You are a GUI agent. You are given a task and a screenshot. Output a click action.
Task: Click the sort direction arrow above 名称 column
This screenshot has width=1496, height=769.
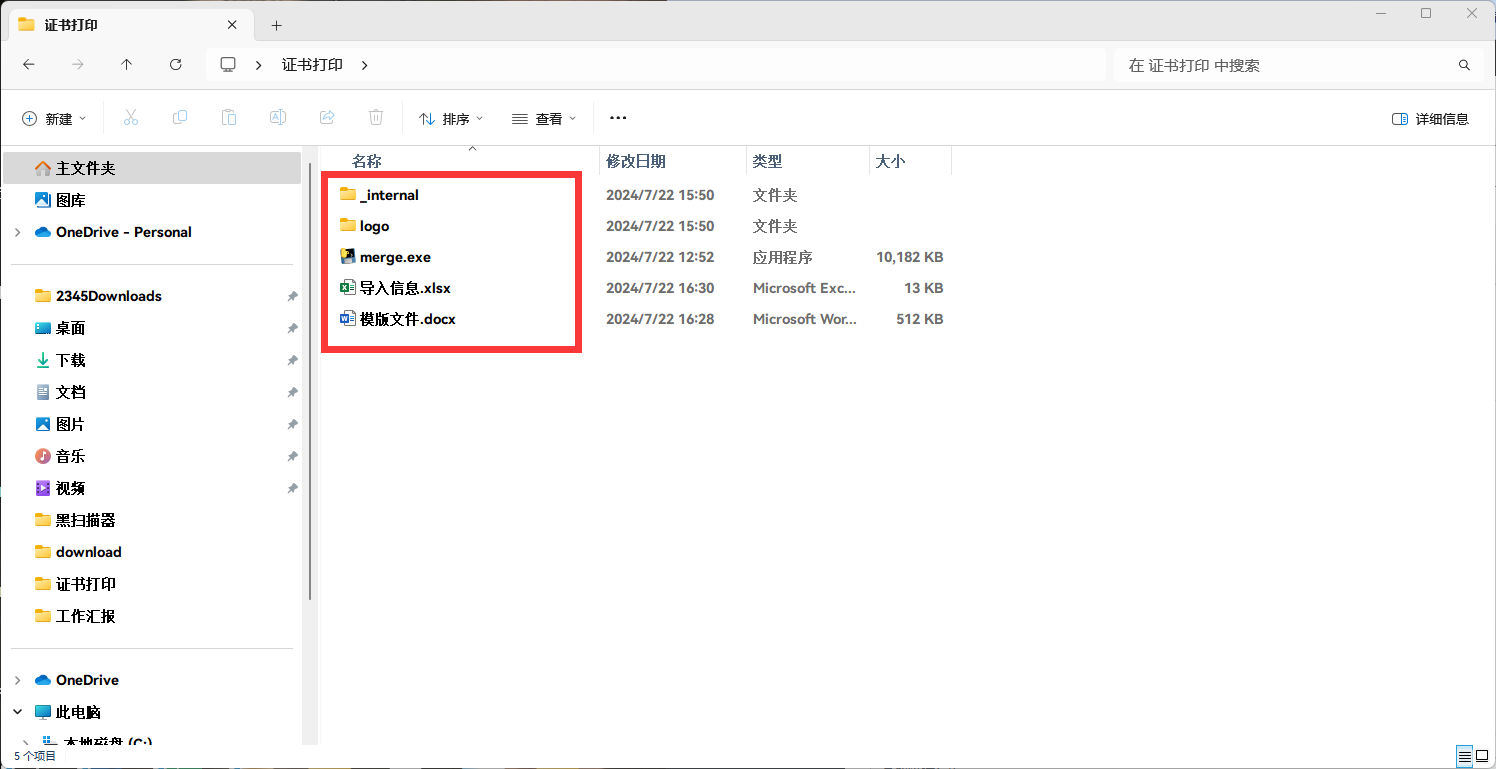point(472,147)
